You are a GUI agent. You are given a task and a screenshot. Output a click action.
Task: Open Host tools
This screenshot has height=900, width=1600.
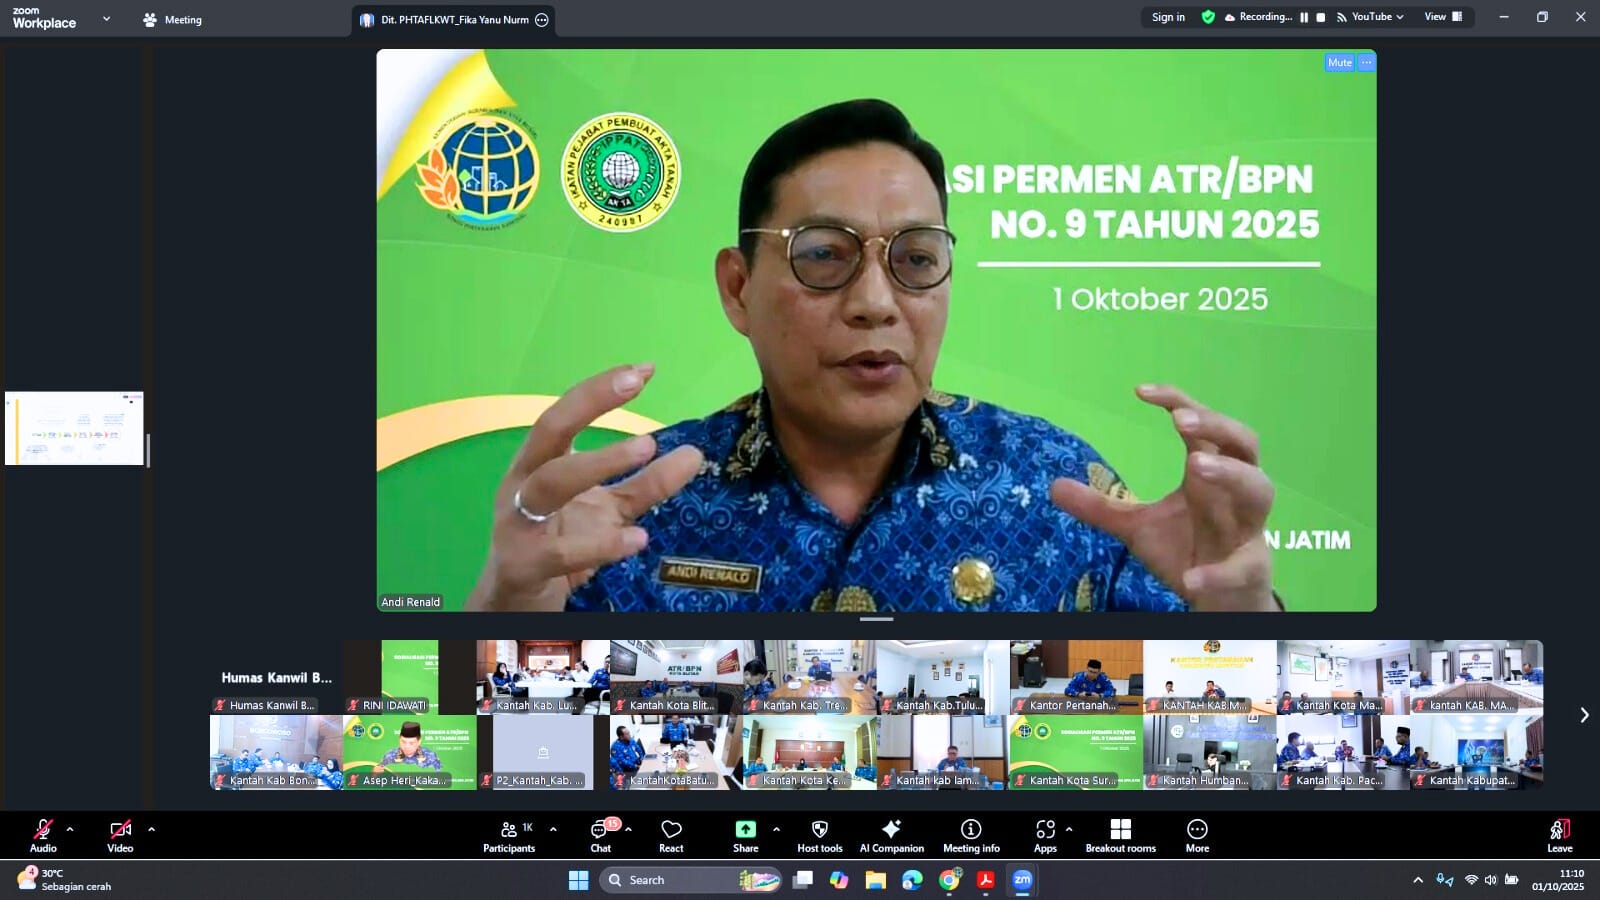point(820,835)
